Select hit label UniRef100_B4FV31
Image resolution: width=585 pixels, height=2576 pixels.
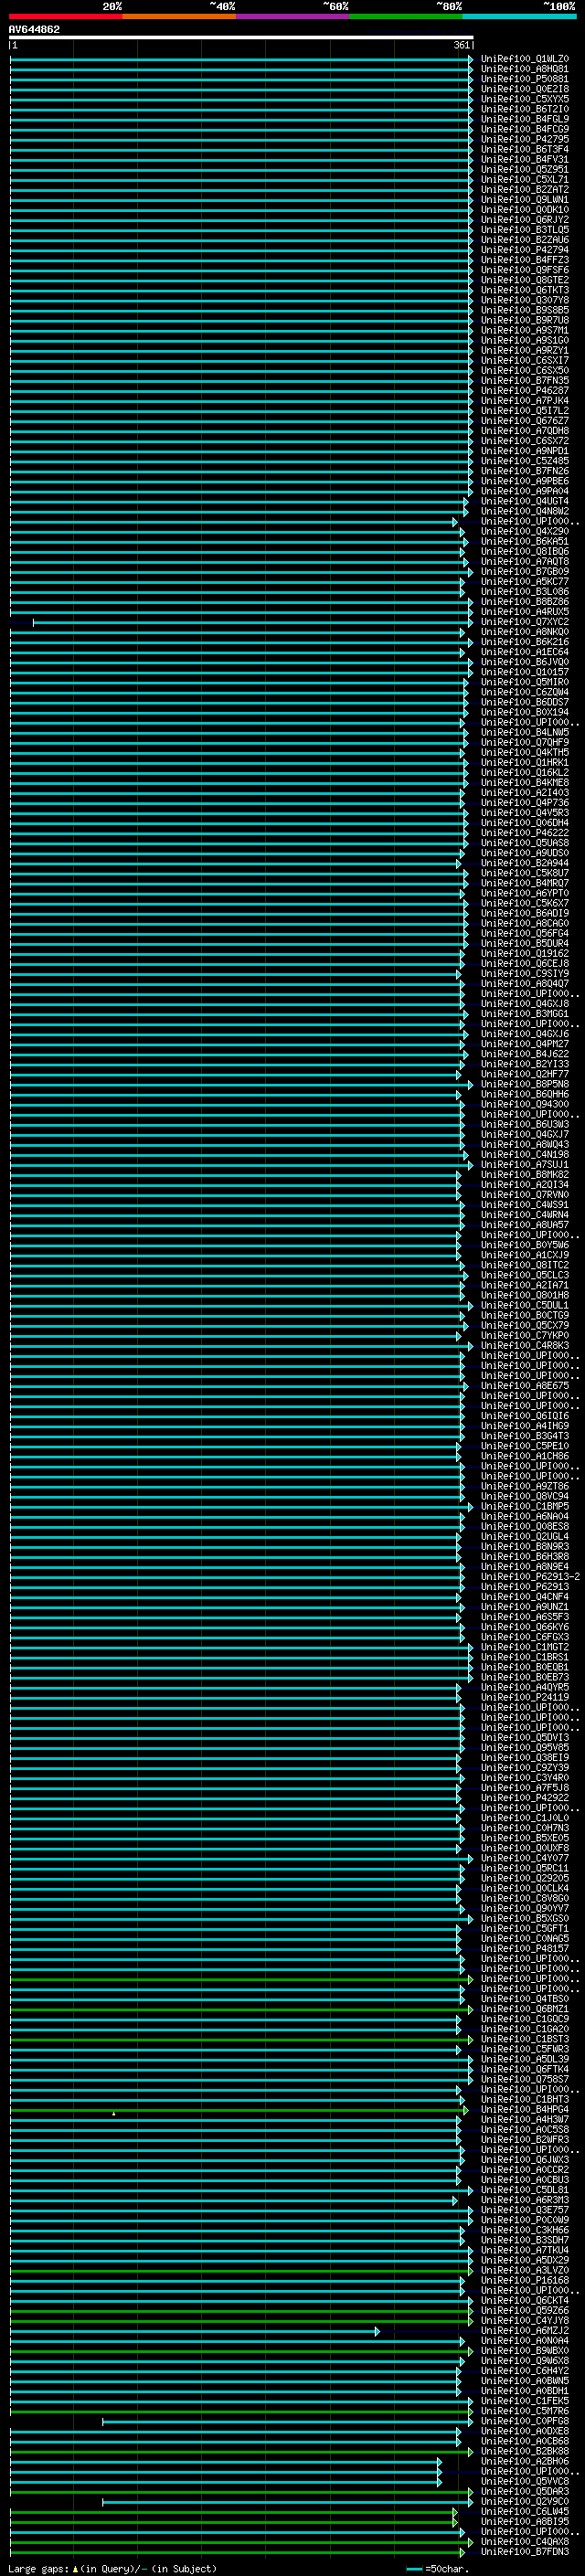click(524, 159)
